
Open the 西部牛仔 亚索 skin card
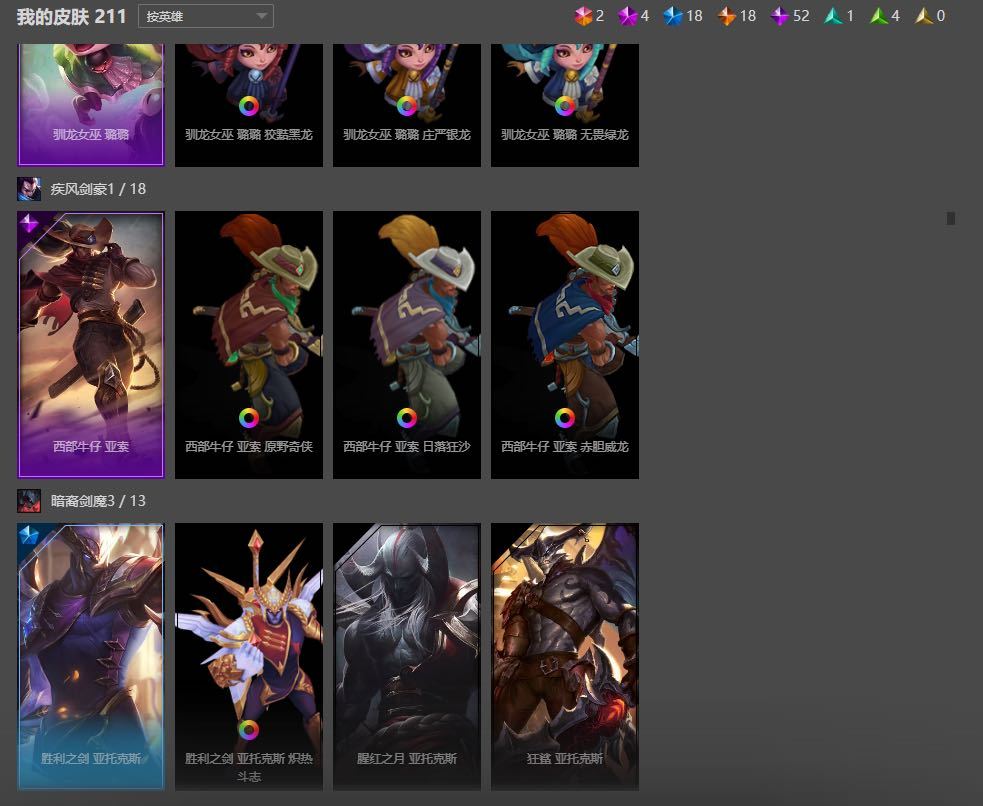click(x=91, y=345)
